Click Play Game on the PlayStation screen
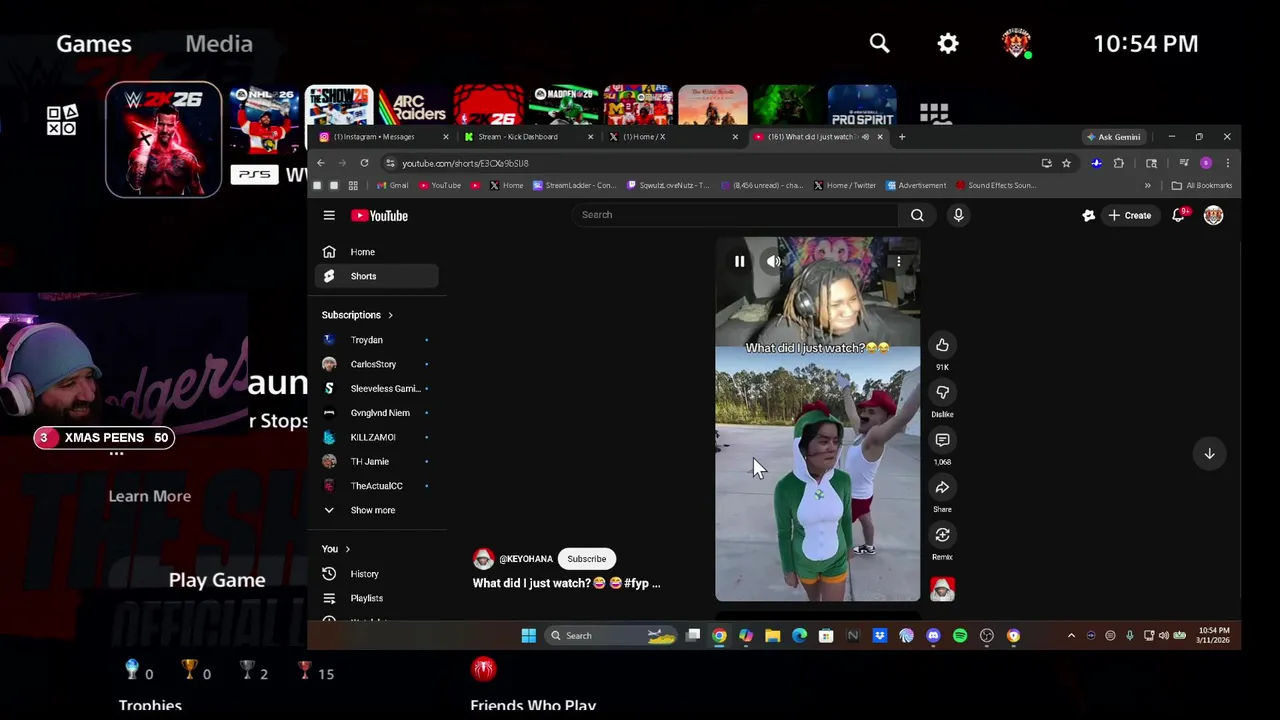The image size is (1280, 720). (x=217, y=580)
